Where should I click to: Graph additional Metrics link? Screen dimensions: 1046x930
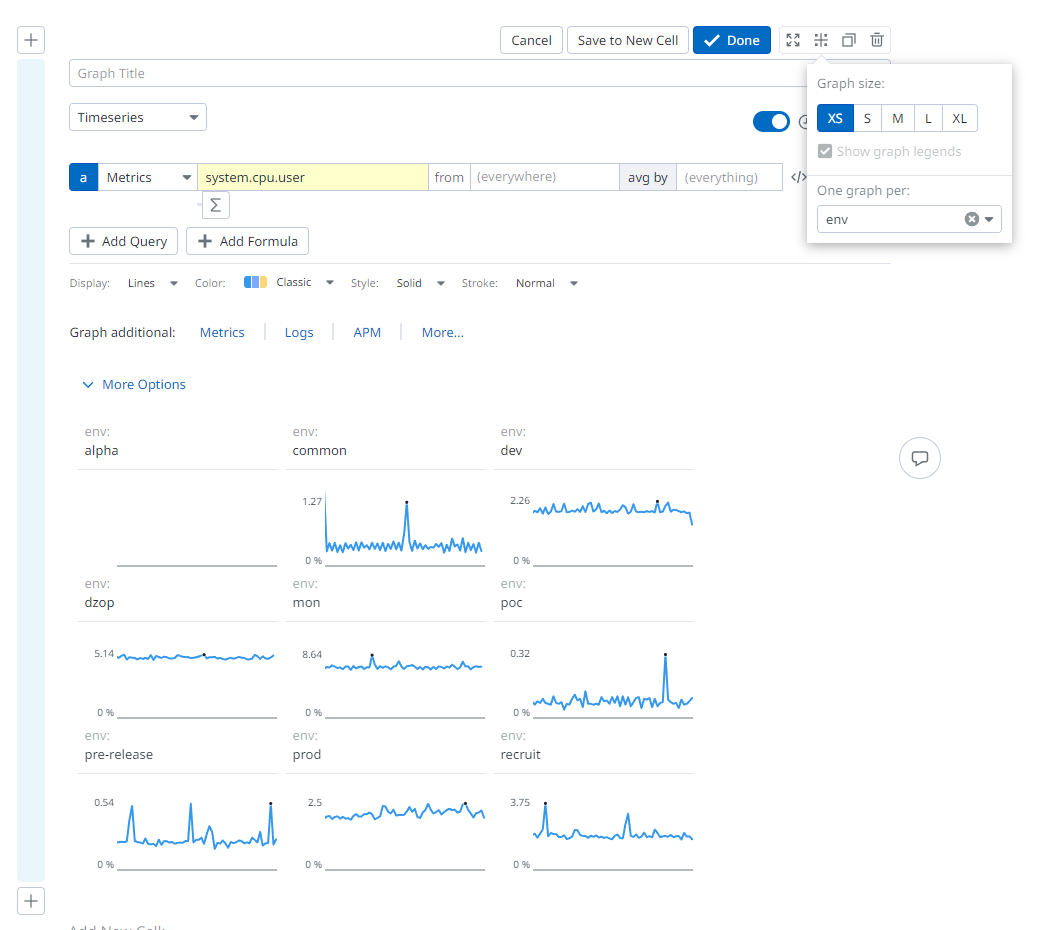tap(222, 332)
